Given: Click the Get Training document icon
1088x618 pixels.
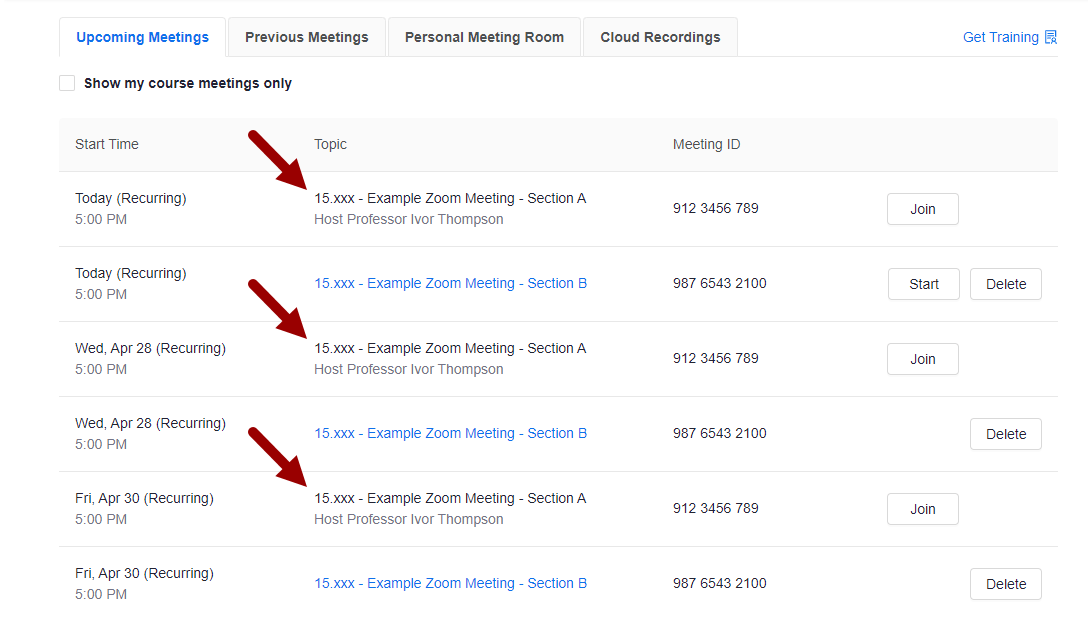Looking at the screenshot, I should [x=1049, y=36].
